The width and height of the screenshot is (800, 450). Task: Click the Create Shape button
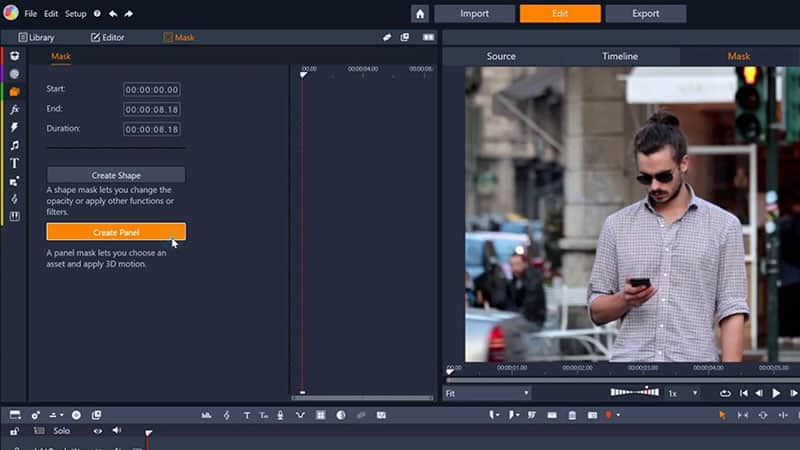tap(116, 175)
